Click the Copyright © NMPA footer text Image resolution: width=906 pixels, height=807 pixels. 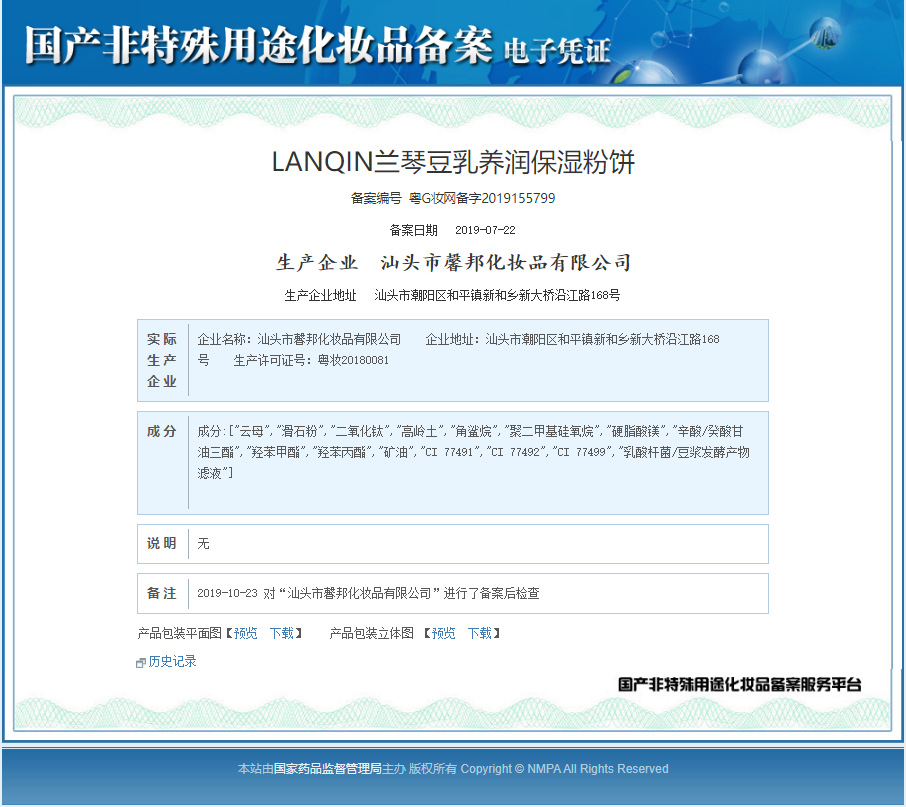click(565, 769)
